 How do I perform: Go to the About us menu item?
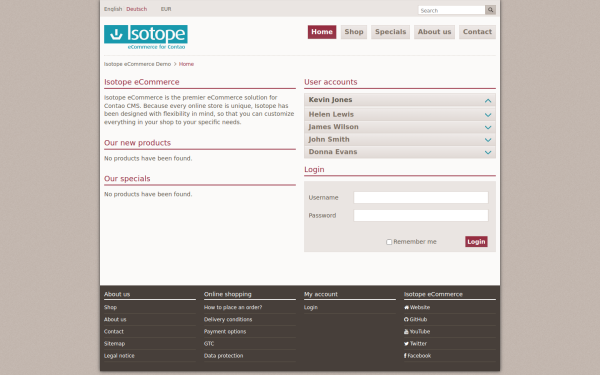click(x=434, y=32)
